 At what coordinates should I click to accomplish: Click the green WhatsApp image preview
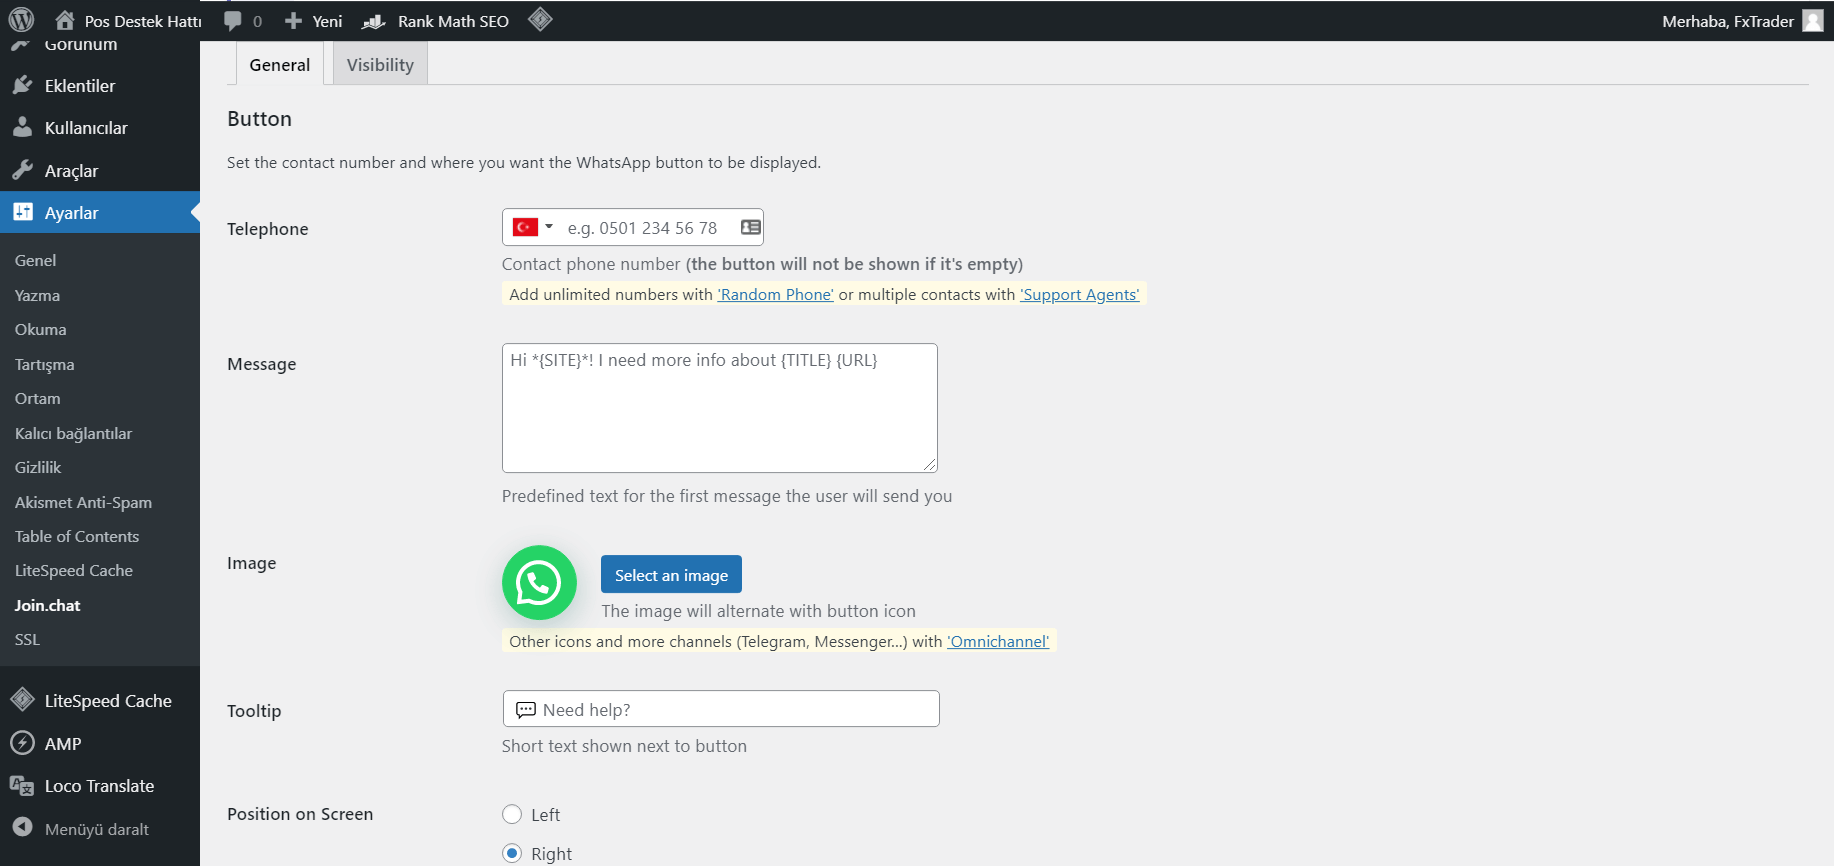coord(539,583)
